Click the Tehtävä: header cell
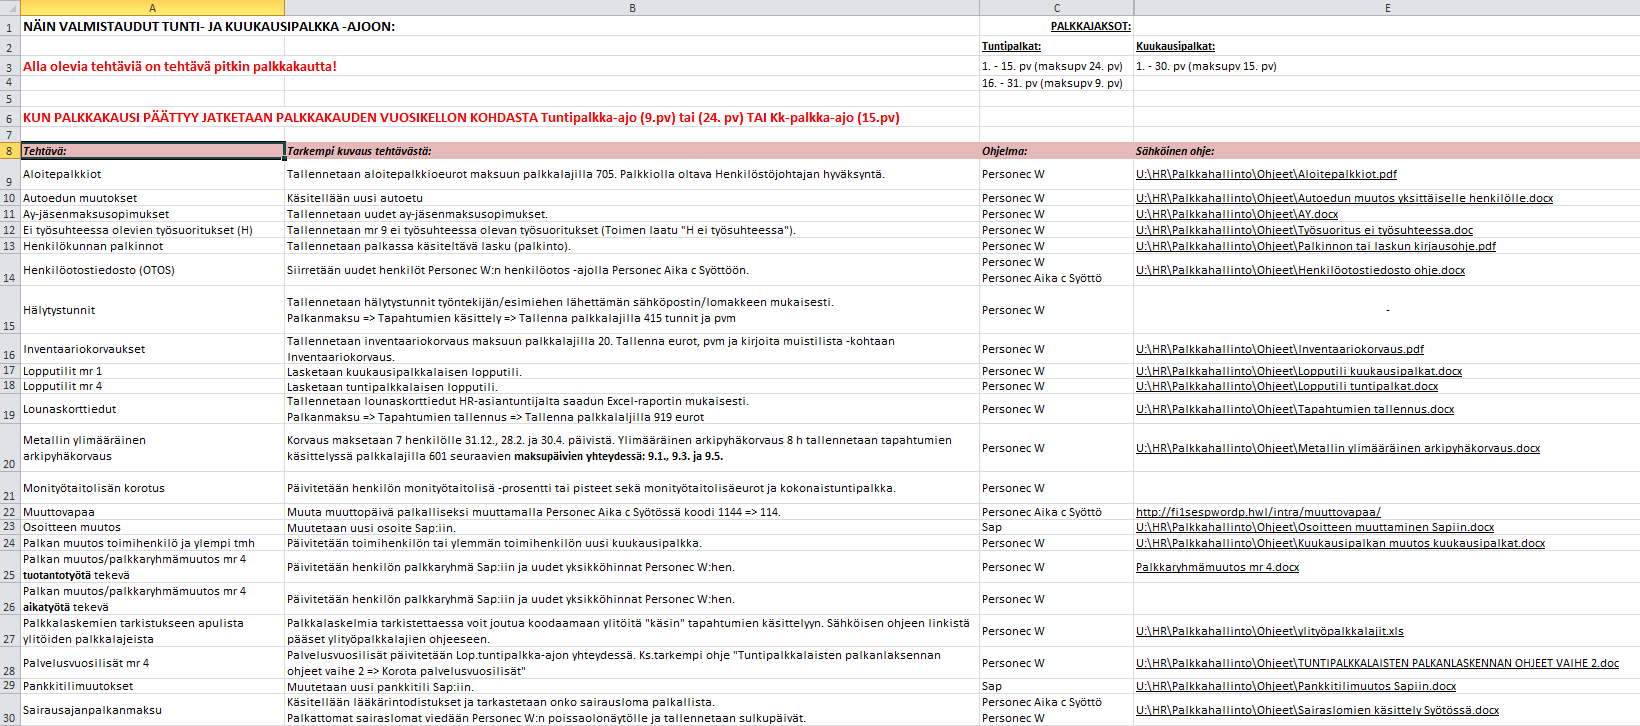 pyautogui.click(x=152, y=151)
